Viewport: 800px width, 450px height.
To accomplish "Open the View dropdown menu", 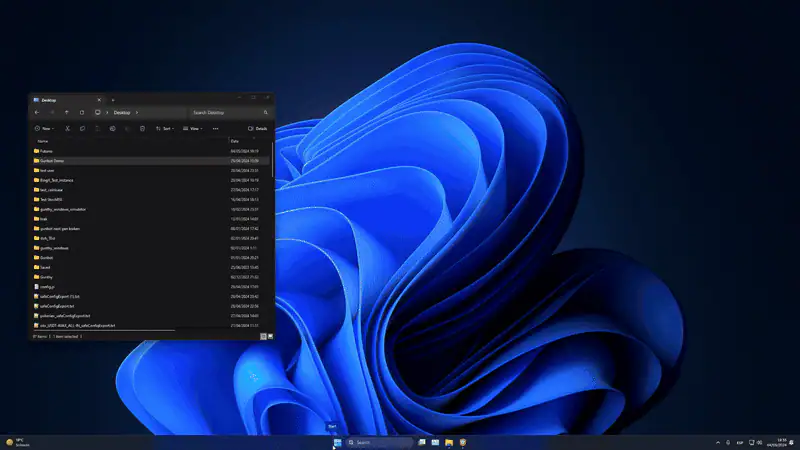I will pos(192,129).
